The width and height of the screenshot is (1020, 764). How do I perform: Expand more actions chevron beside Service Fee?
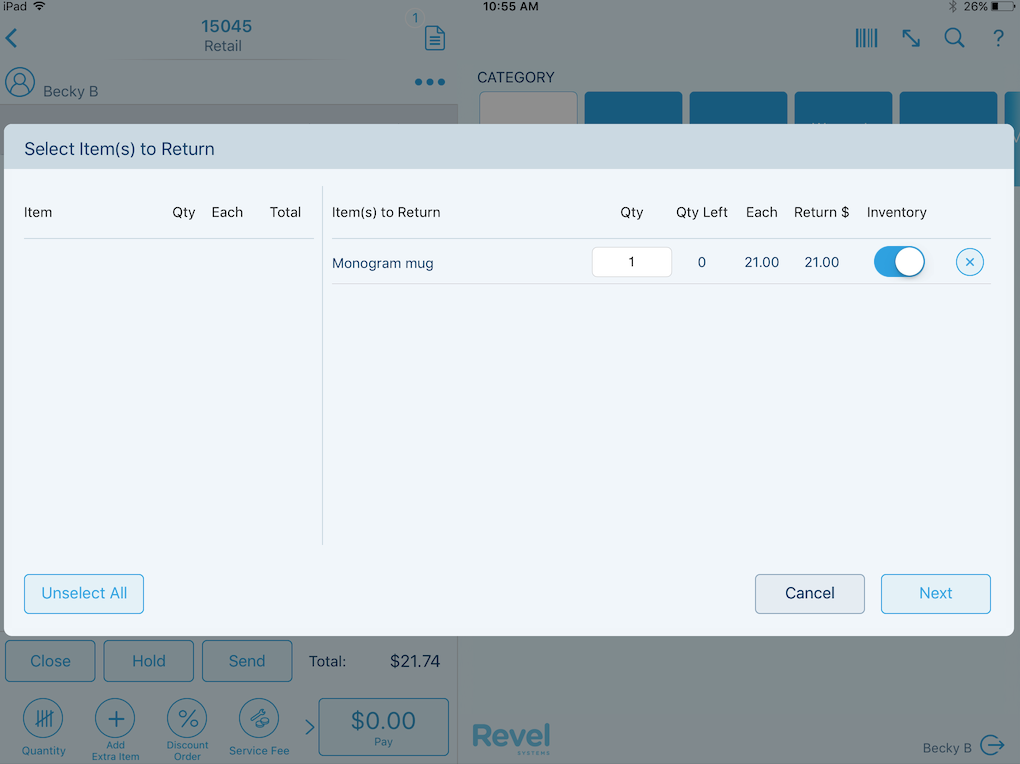pos(310,727)
